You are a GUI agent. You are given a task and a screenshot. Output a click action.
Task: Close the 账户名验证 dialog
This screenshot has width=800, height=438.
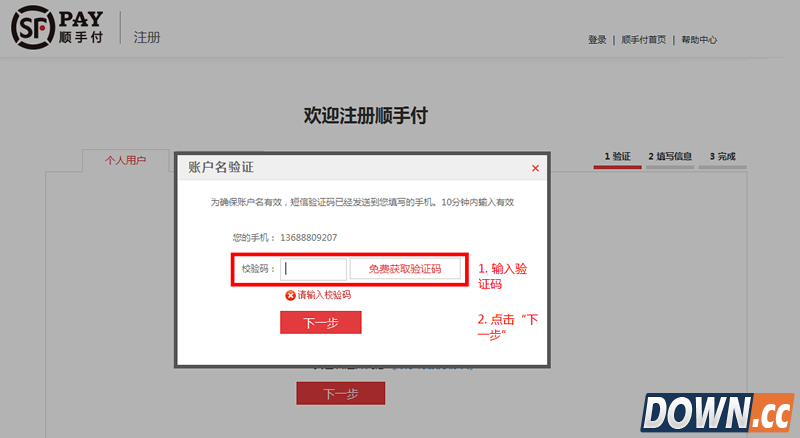coord(535,168)
